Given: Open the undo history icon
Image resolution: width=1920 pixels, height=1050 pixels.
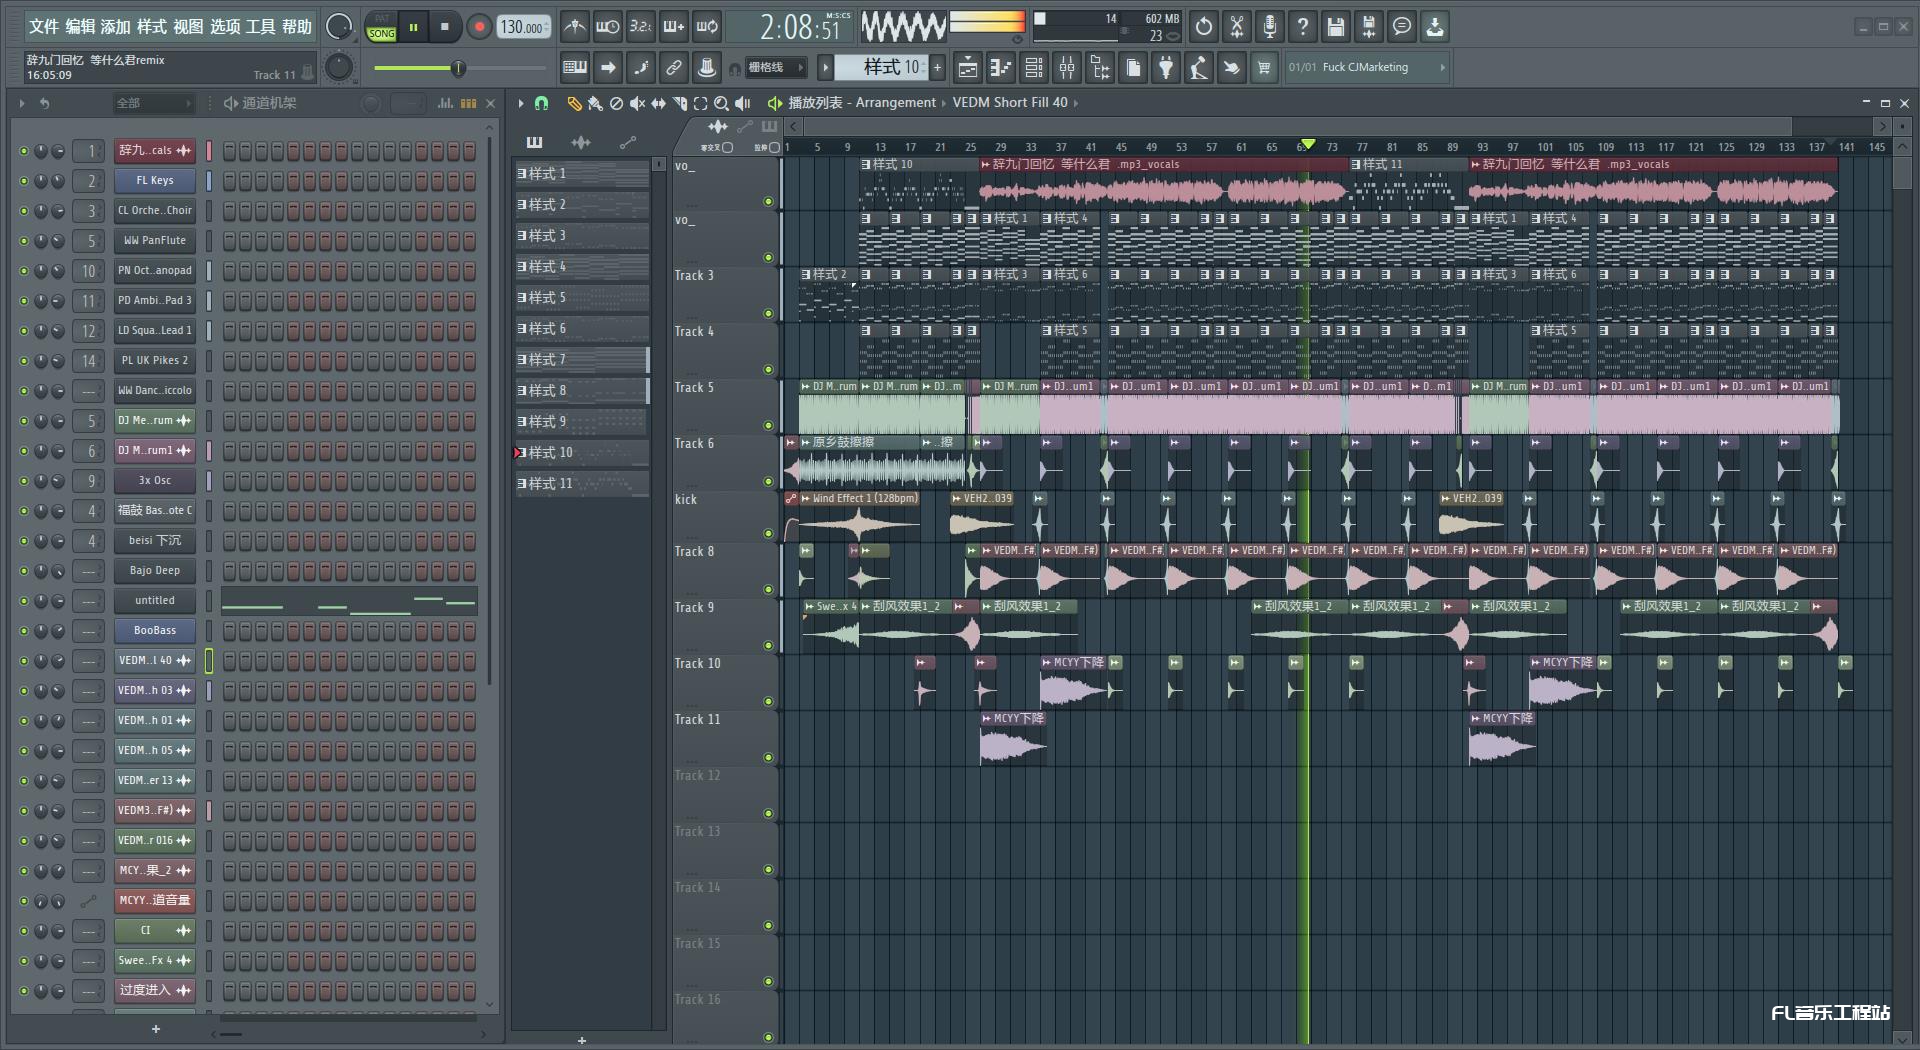Looking at the screenshot, I should pyautogui.click(x=1204, y=27).
